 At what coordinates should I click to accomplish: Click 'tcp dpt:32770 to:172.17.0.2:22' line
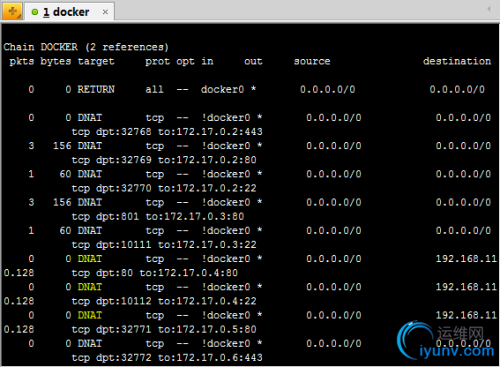tap(164, 188)
